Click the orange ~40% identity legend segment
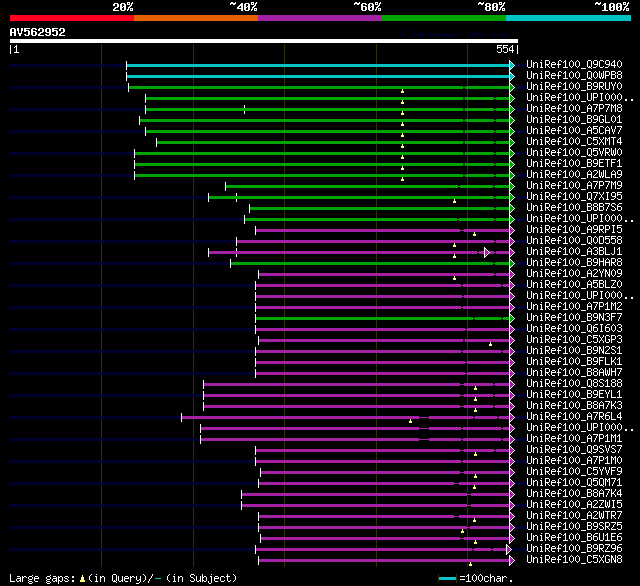The image size is (640, 586). (196, 18)
